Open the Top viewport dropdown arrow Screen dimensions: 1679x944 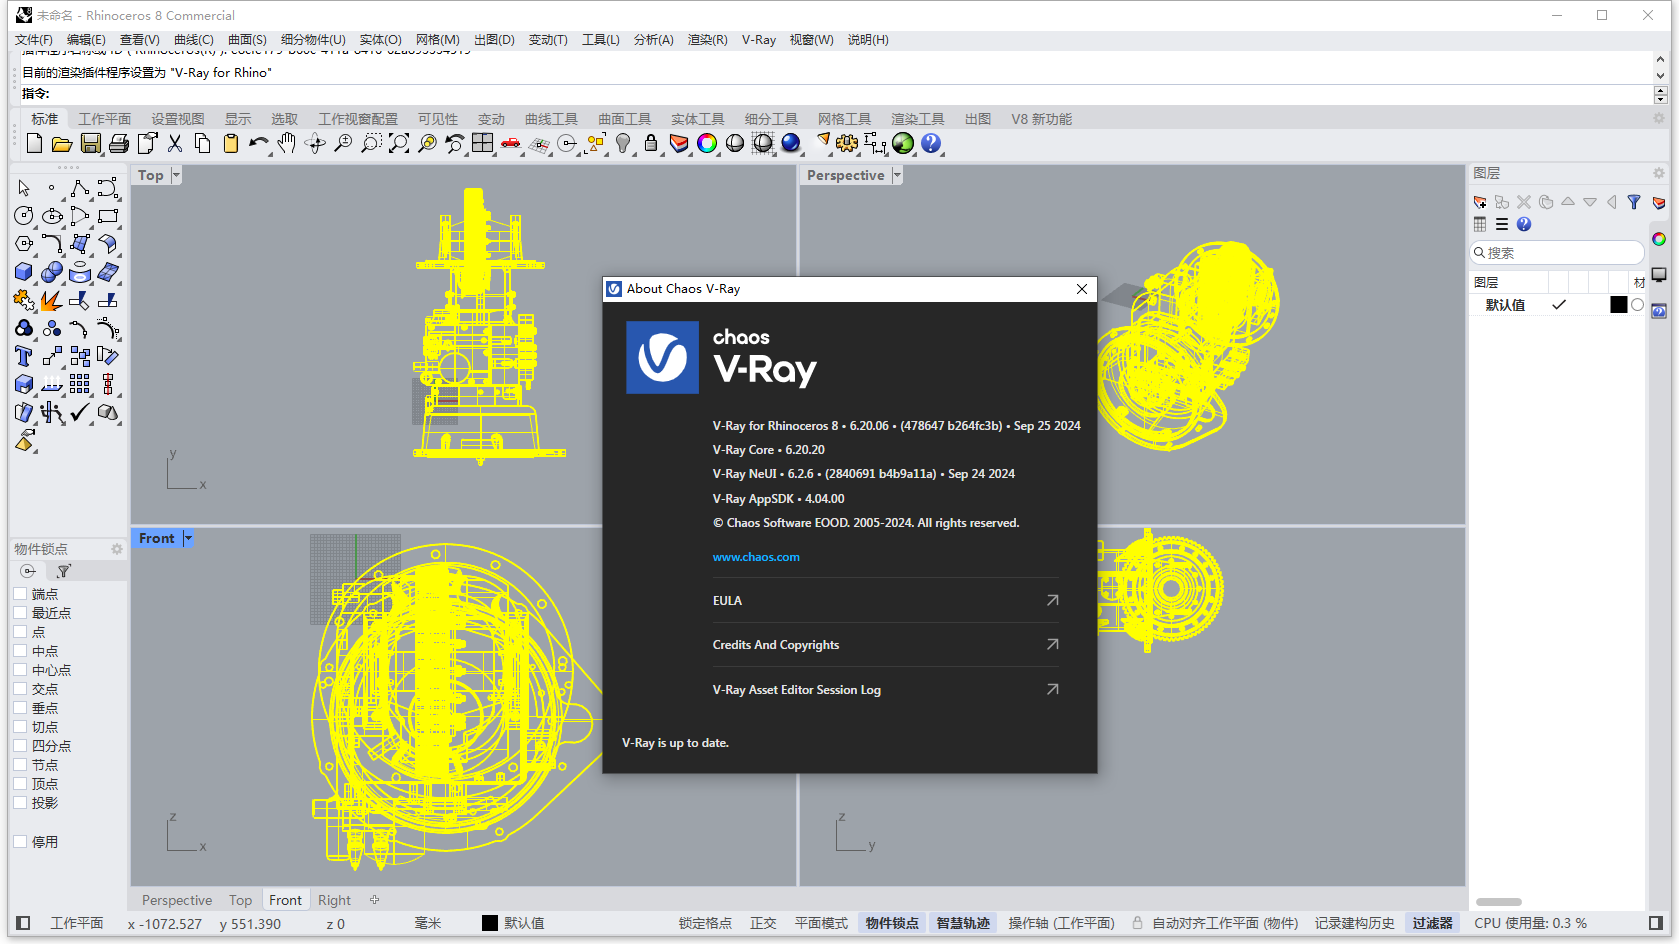tap(176, 175)
